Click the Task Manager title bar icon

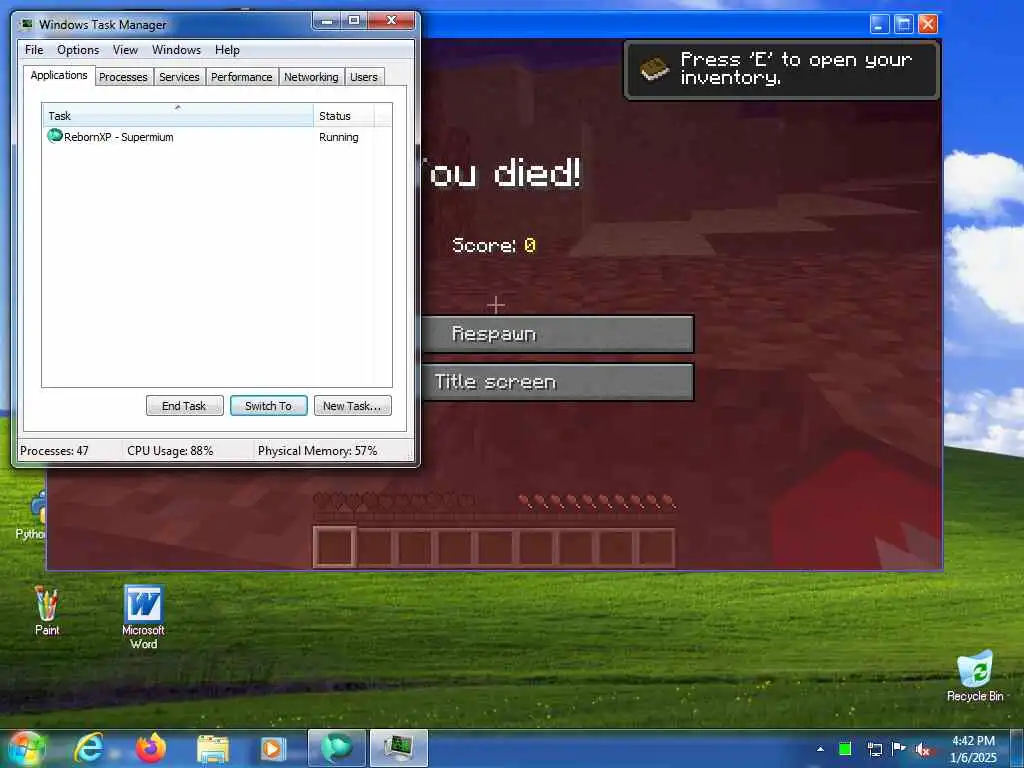(x=27, y=24)
